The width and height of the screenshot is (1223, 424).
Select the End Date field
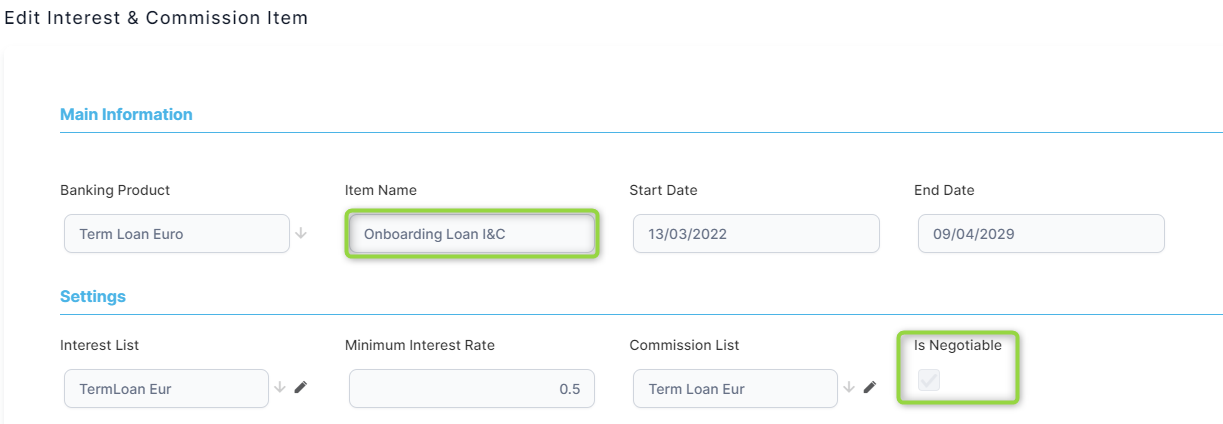pos(1041,234)
